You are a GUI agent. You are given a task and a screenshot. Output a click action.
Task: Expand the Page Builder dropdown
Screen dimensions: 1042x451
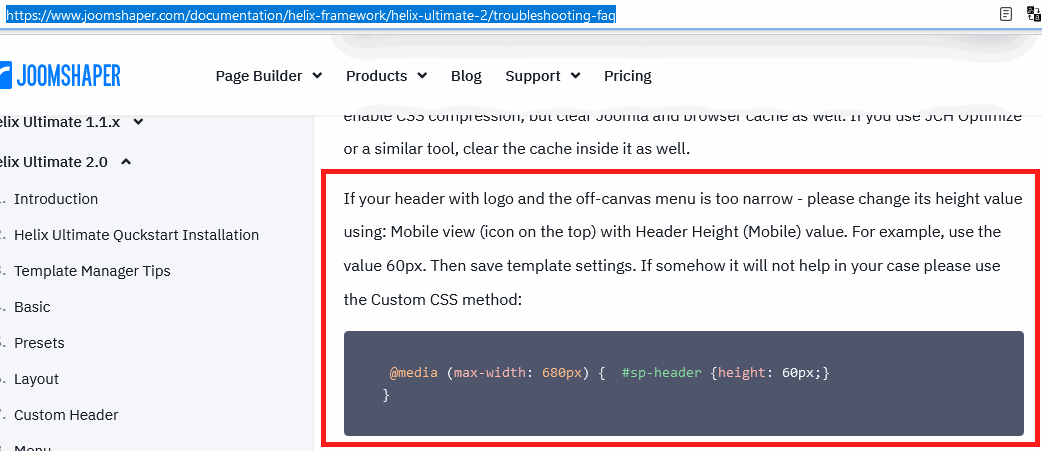pyautogui.click(x=268, y=76)
